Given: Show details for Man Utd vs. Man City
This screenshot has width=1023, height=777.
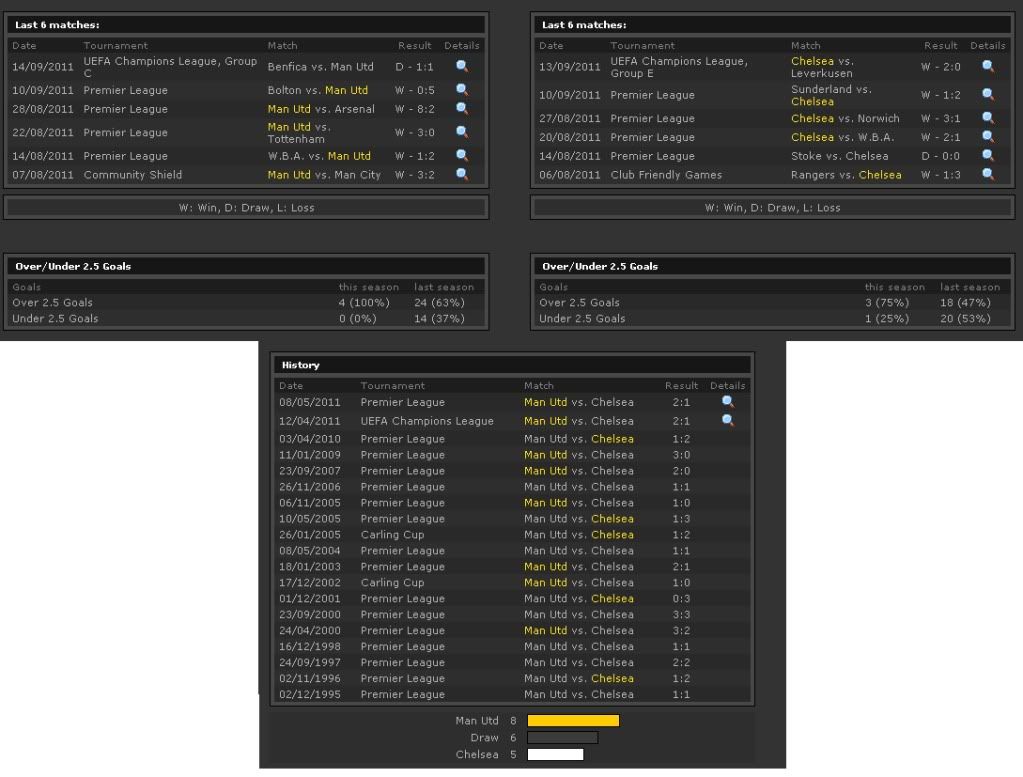Looking at the screenshot, I should point(462,174).
